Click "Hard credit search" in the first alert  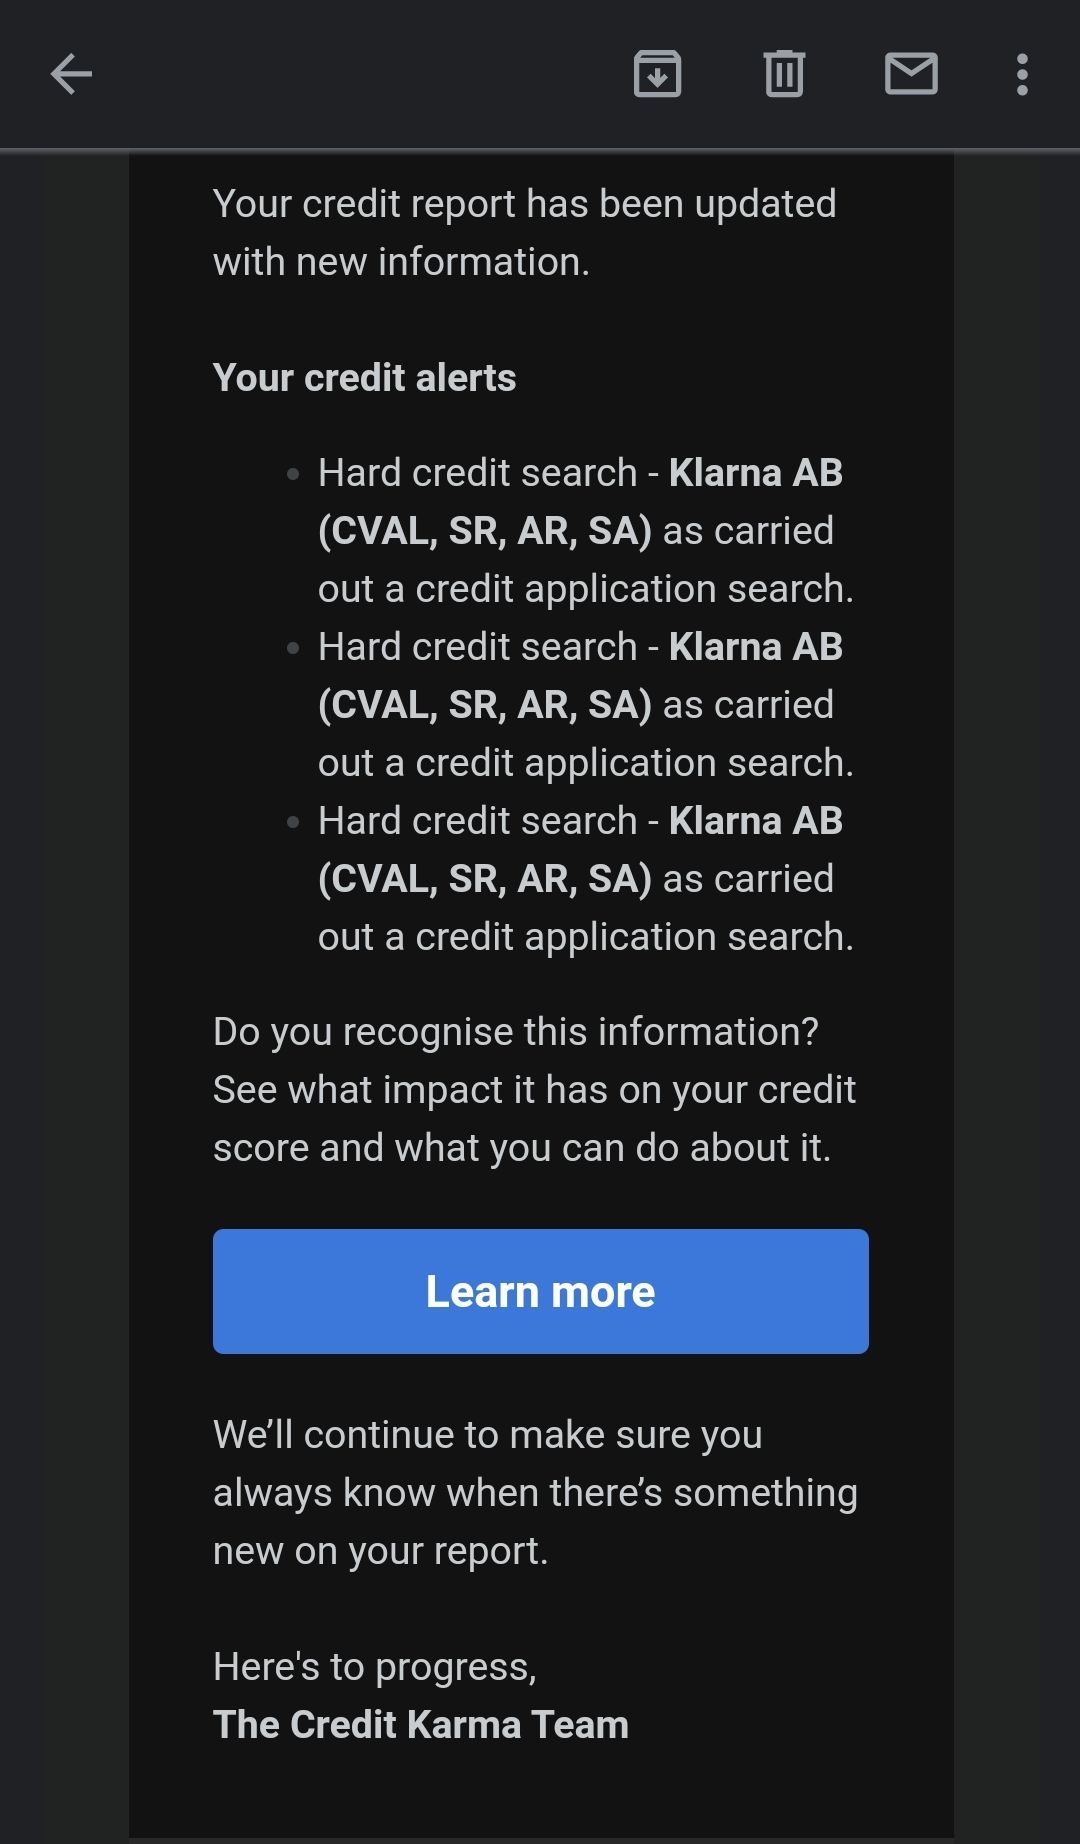coord(477,473)
